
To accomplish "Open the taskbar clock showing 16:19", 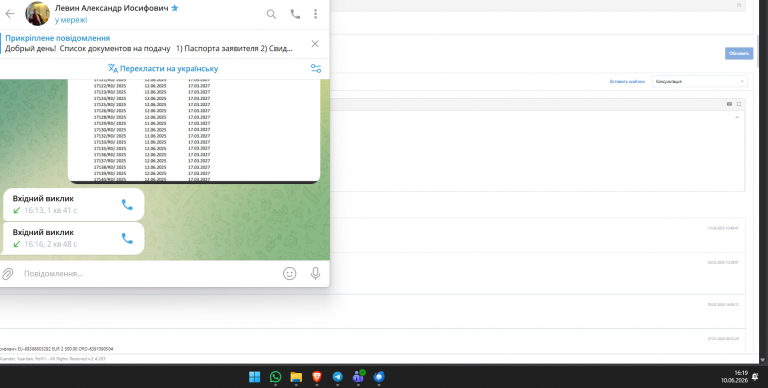I will [x=734, y=376].
